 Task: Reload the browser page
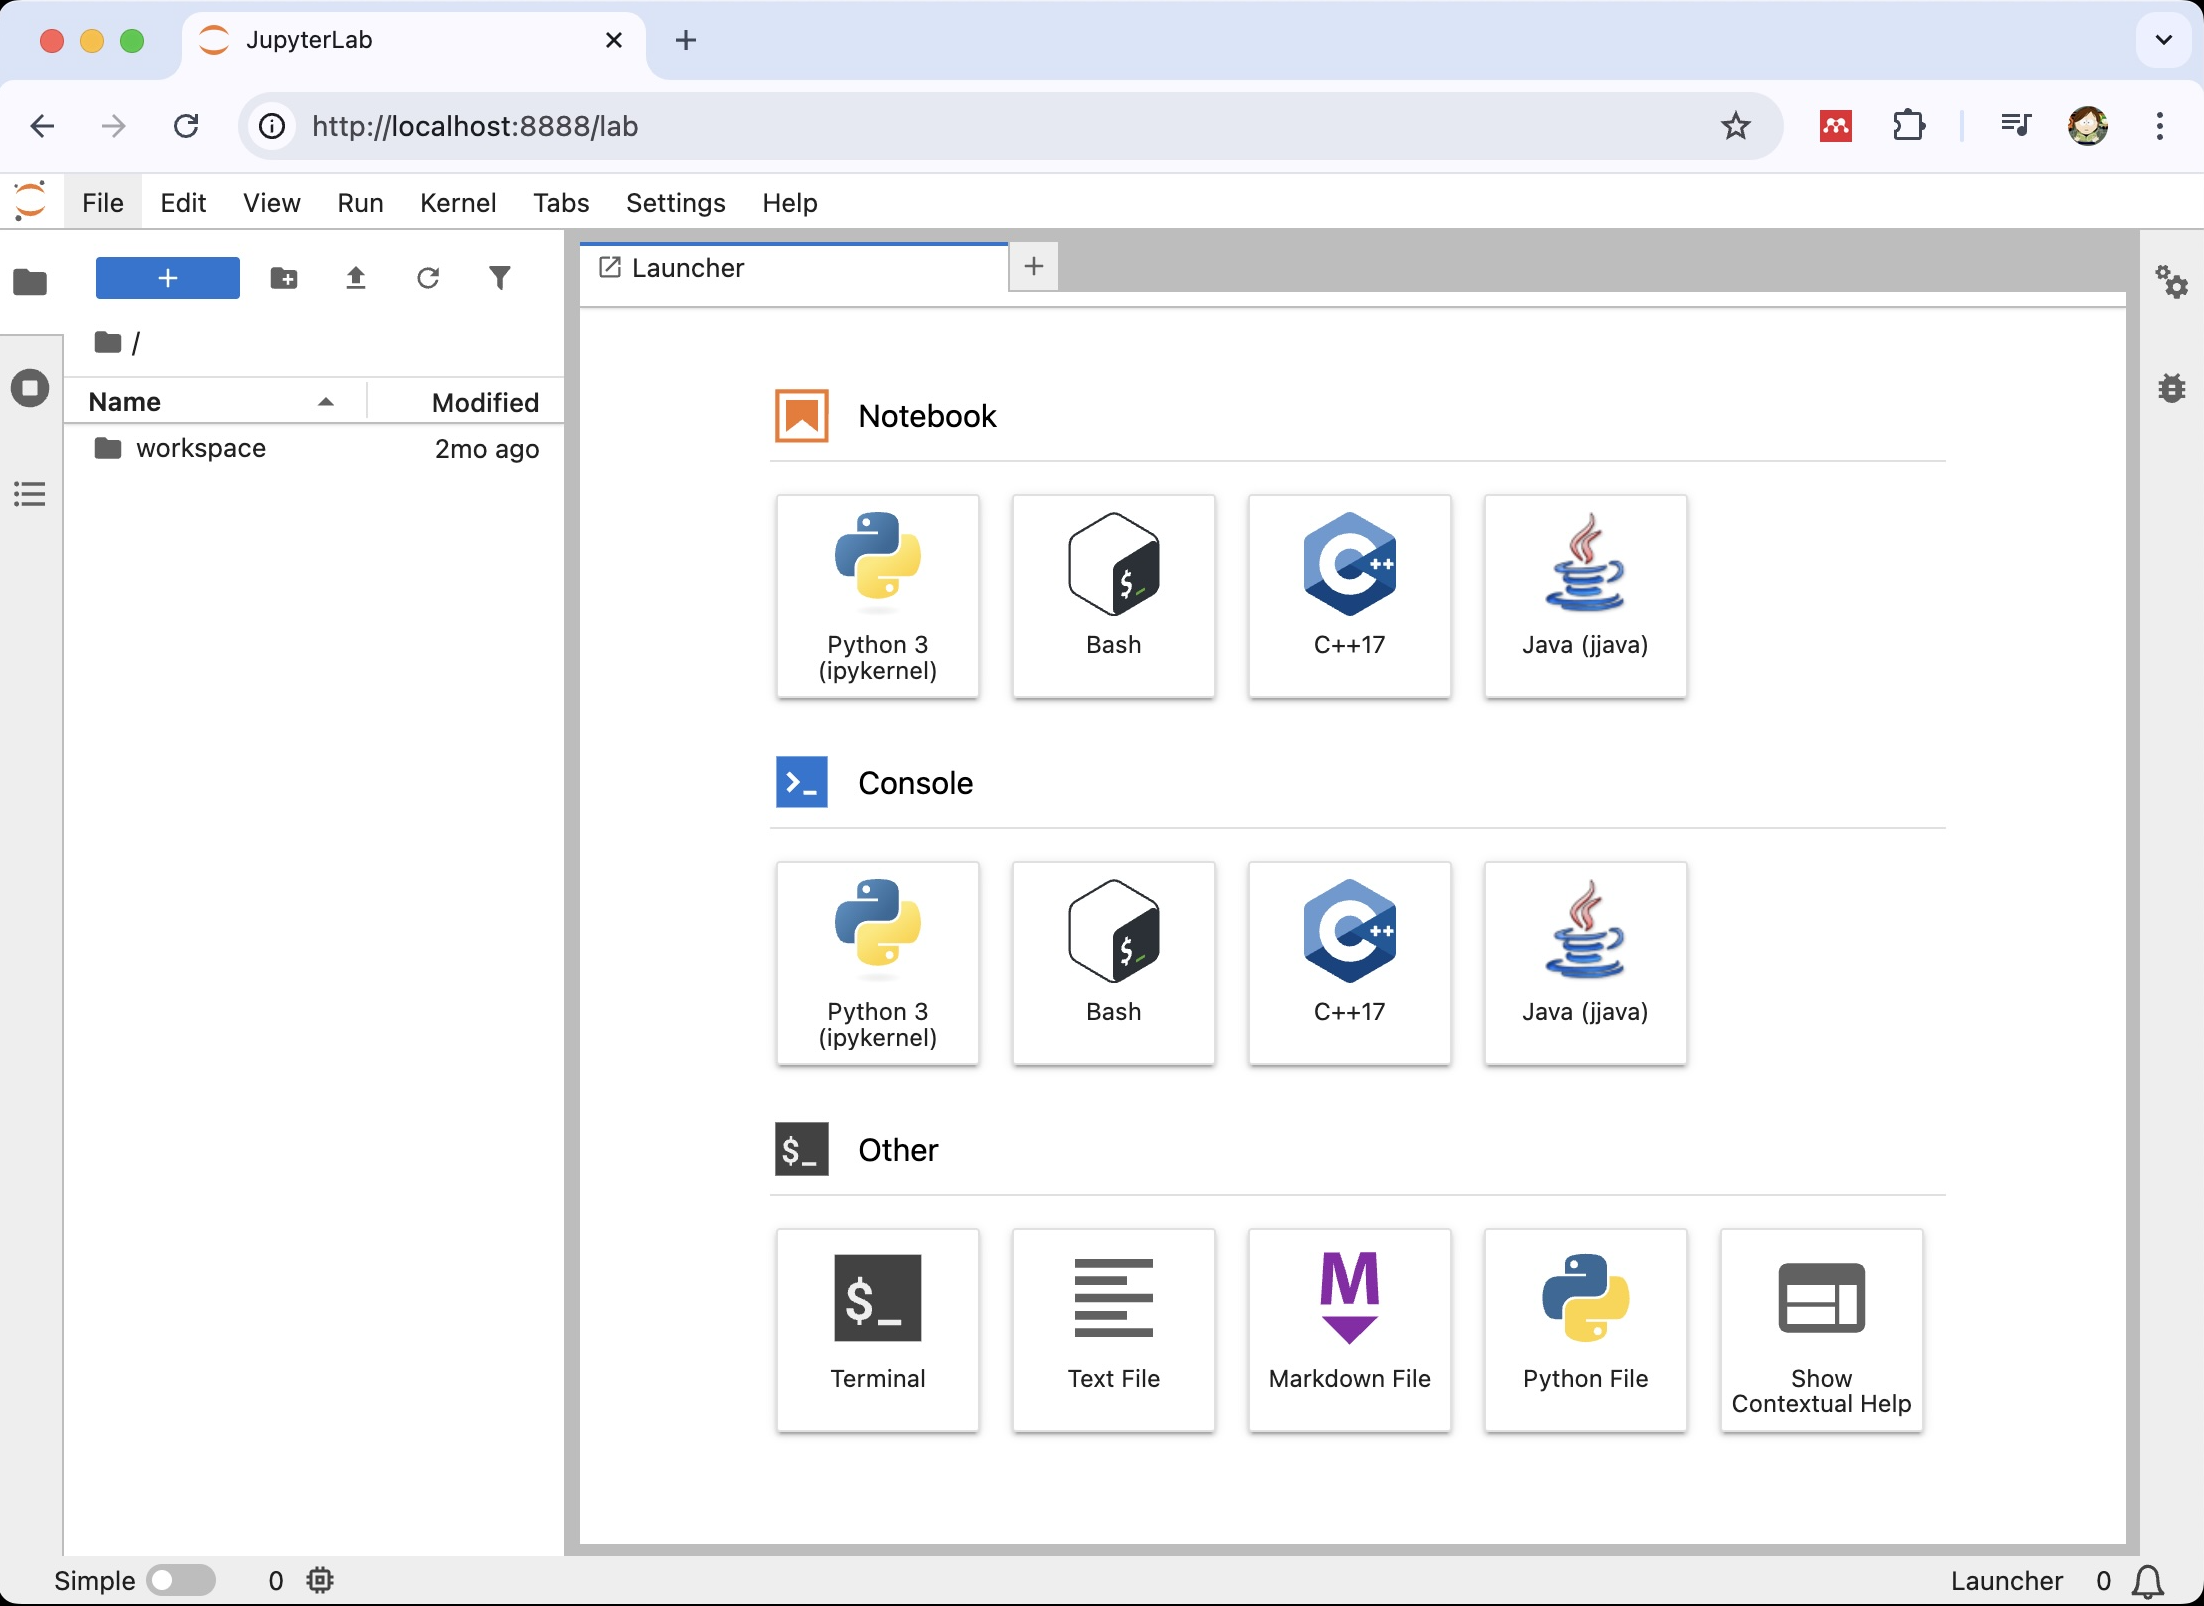[186, 126]
